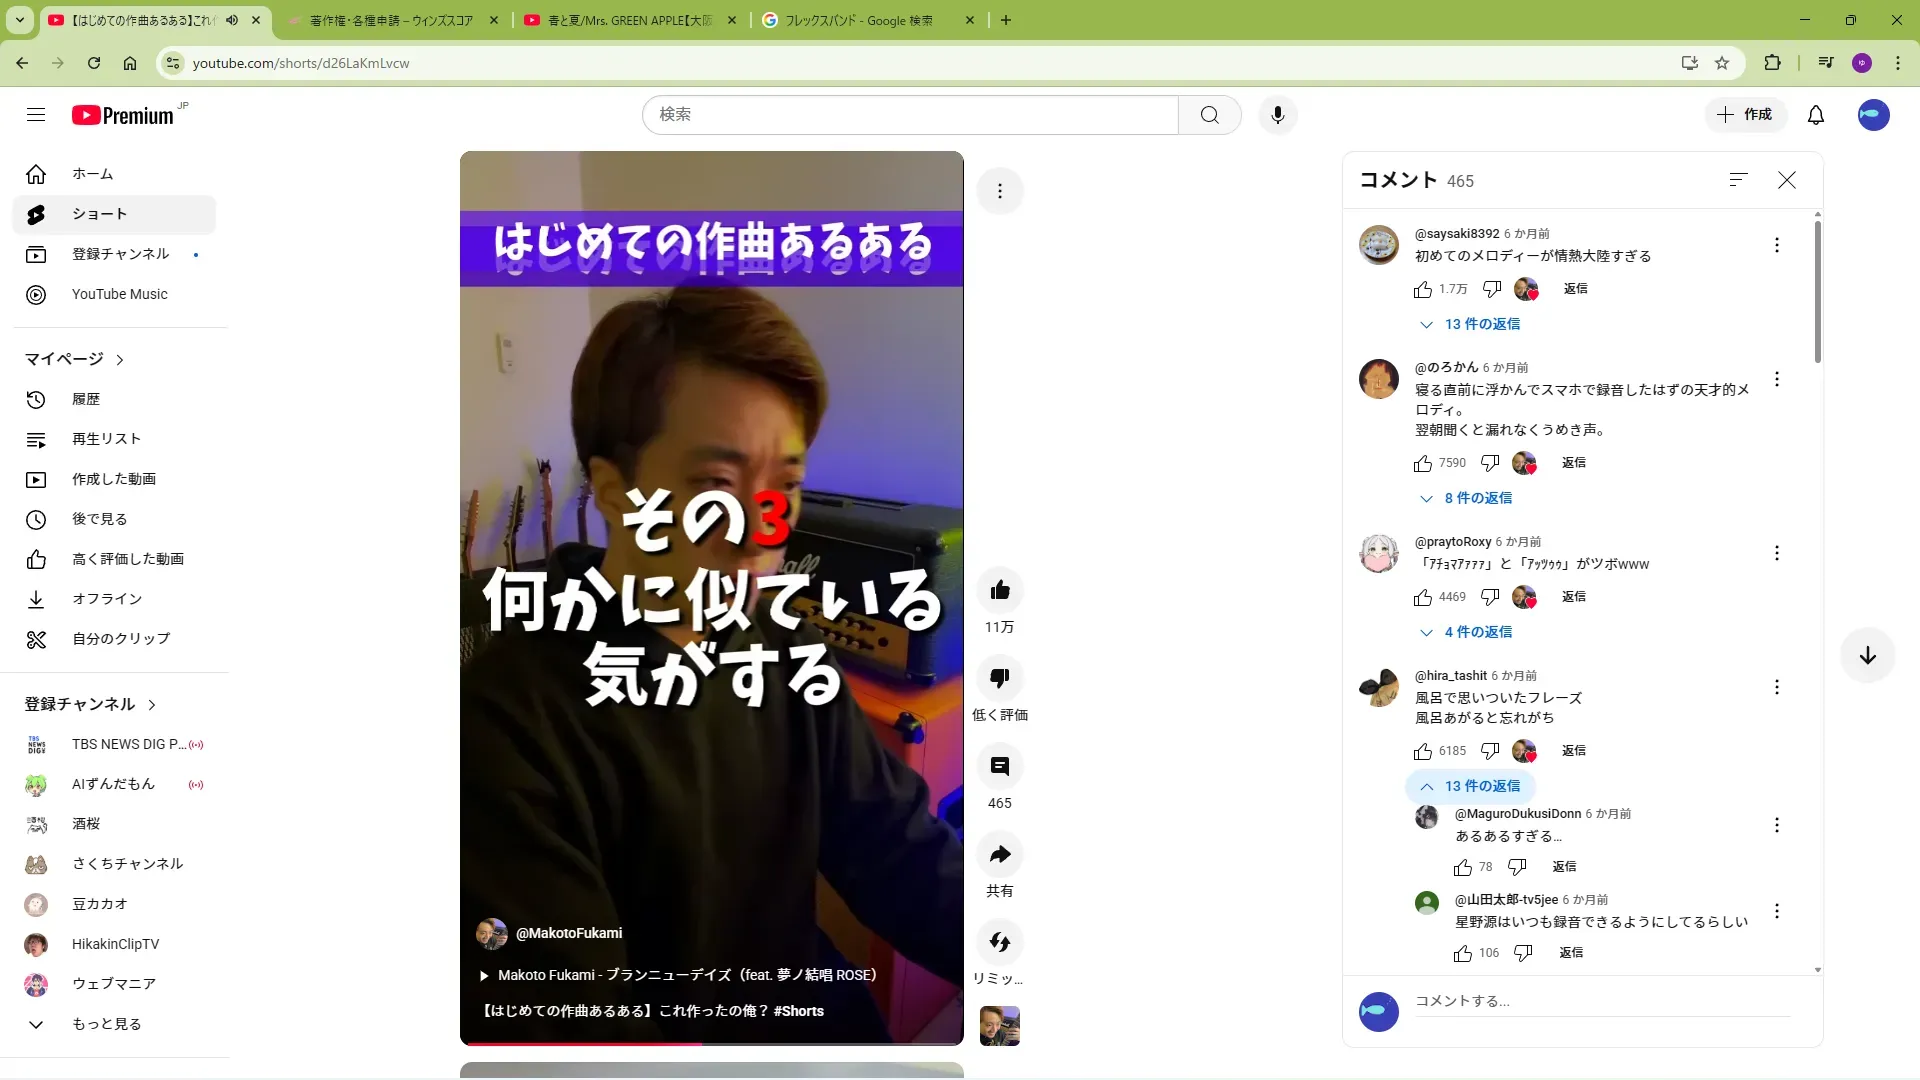Toggle dislike on the short video
Image resolution: width=1920 pixels, height=1080 pixels.
pos(999,679)
